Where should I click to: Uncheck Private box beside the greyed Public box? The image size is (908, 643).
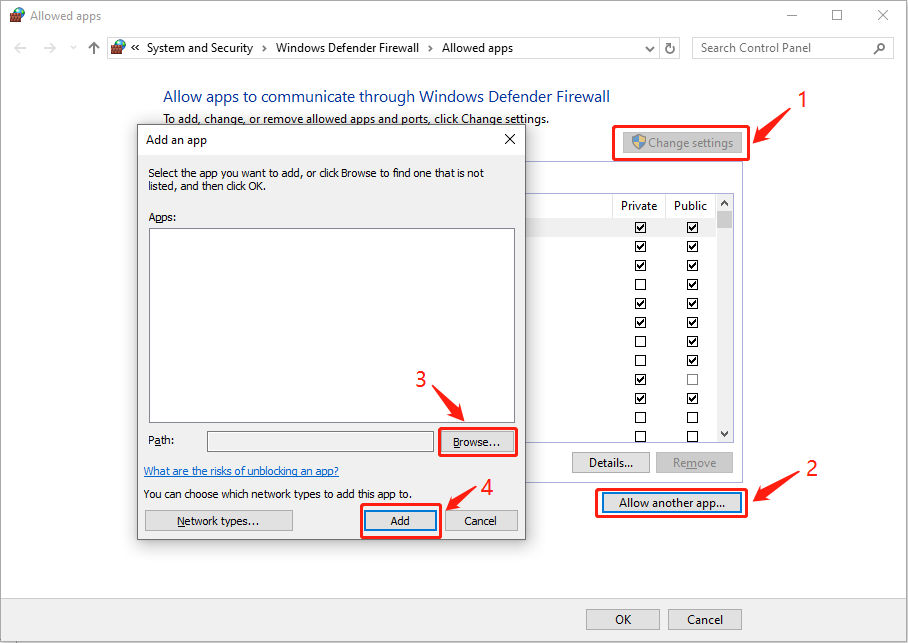[x=640, y=379]
